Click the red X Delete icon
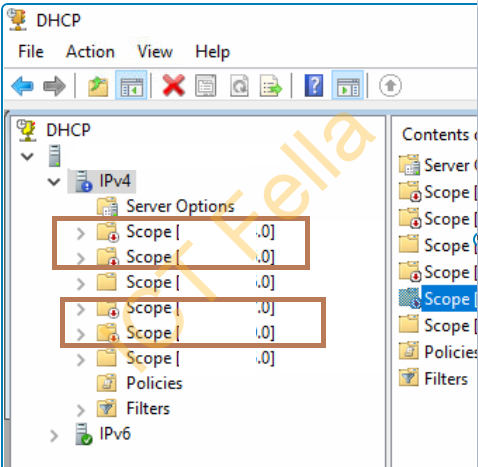Screen dimensions: 478x467 [173, 86]
